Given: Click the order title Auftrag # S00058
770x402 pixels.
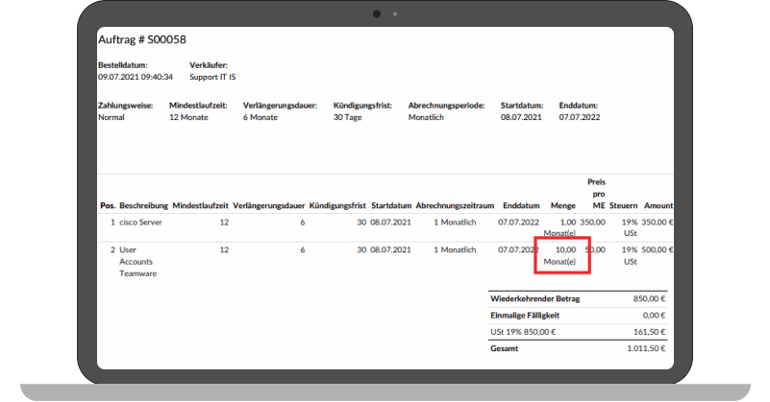Looking at the screenshot, I should click(x=145, y=39).
